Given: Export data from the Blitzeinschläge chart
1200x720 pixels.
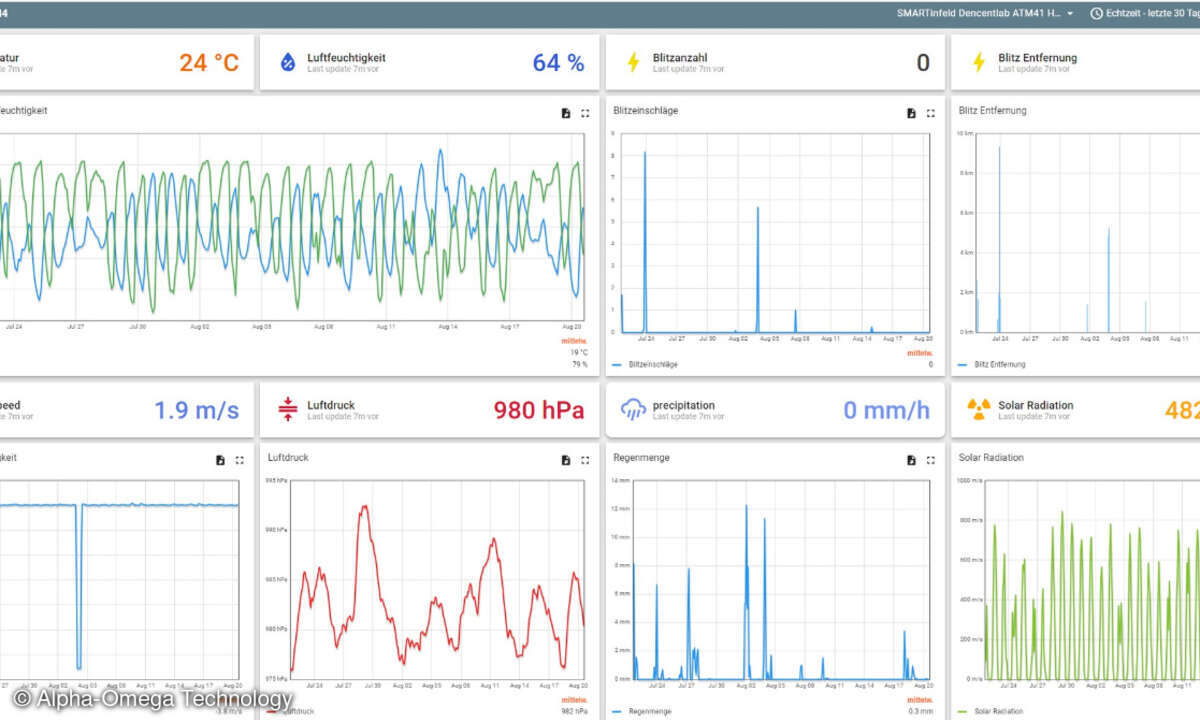Looking at the screenshot, I should click(911, 113).
